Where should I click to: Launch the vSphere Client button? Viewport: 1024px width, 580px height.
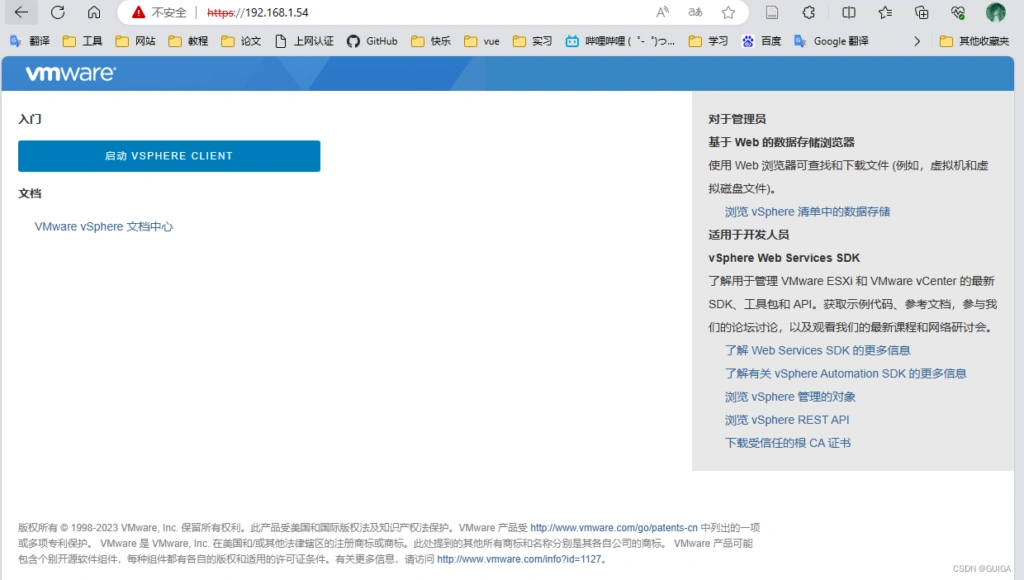tap(169, 156)
